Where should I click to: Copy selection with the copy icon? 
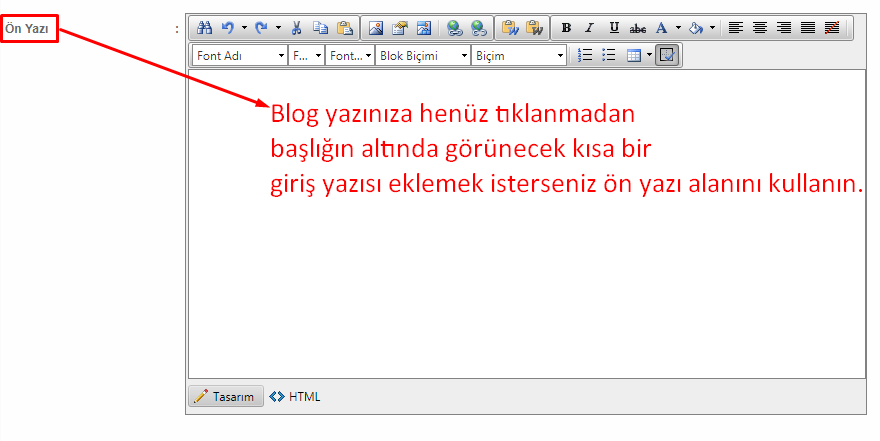(320, 27)
